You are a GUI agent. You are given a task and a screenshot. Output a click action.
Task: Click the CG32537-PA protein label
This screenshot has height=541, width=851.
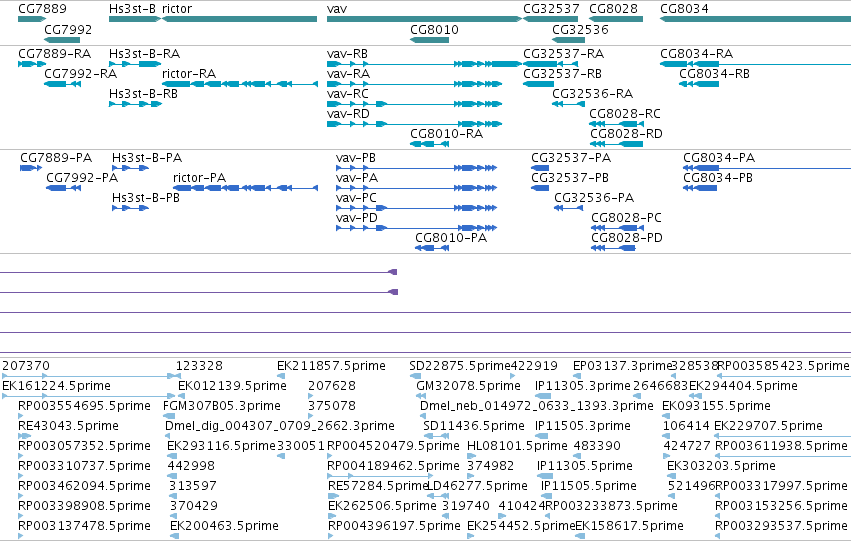(x=571, y=158)
